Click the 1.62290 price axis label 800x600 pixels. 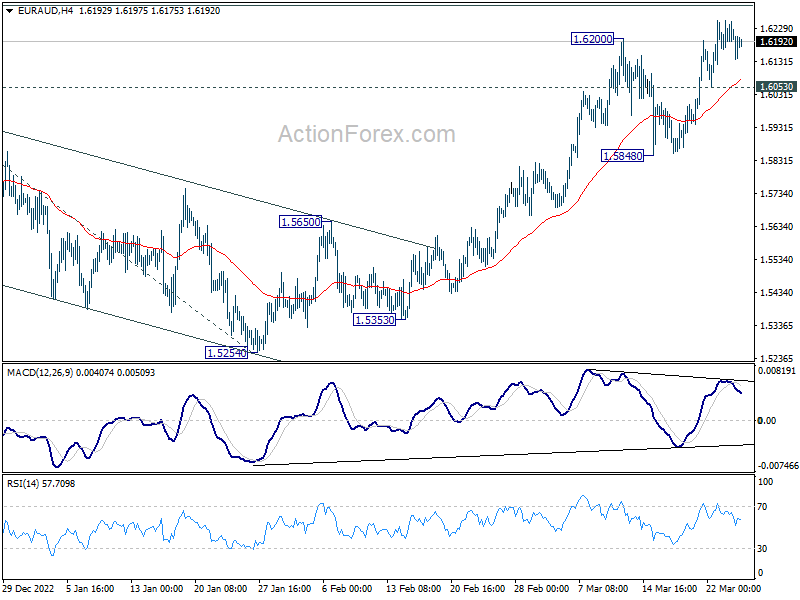pos(777,29)
